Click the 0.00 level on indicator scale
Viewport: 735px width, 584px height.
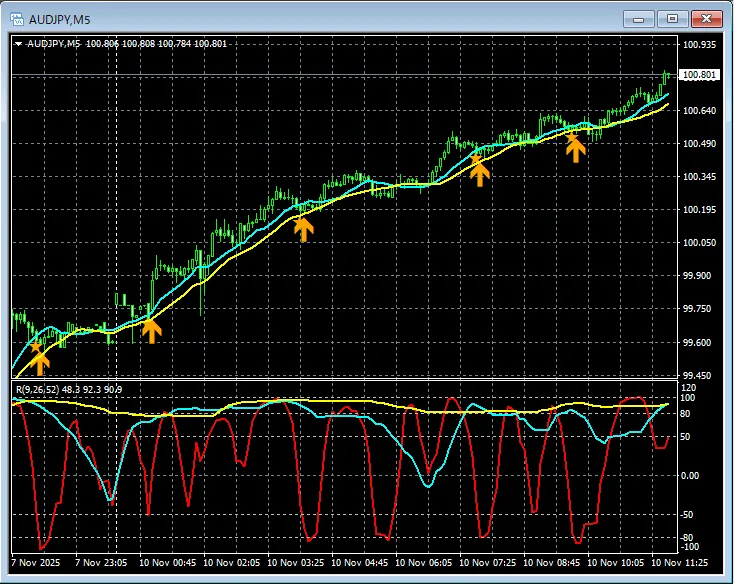coord(690,476)
